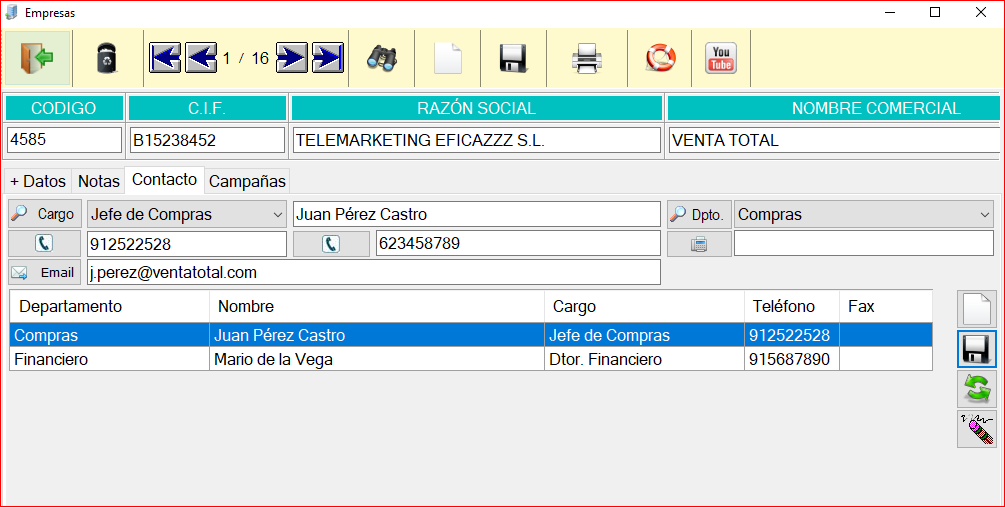The width and height of the screenshot is (1005, 507).
Task: Click the NOMBRE COMERCIAL header label
Action: [834, 108]
